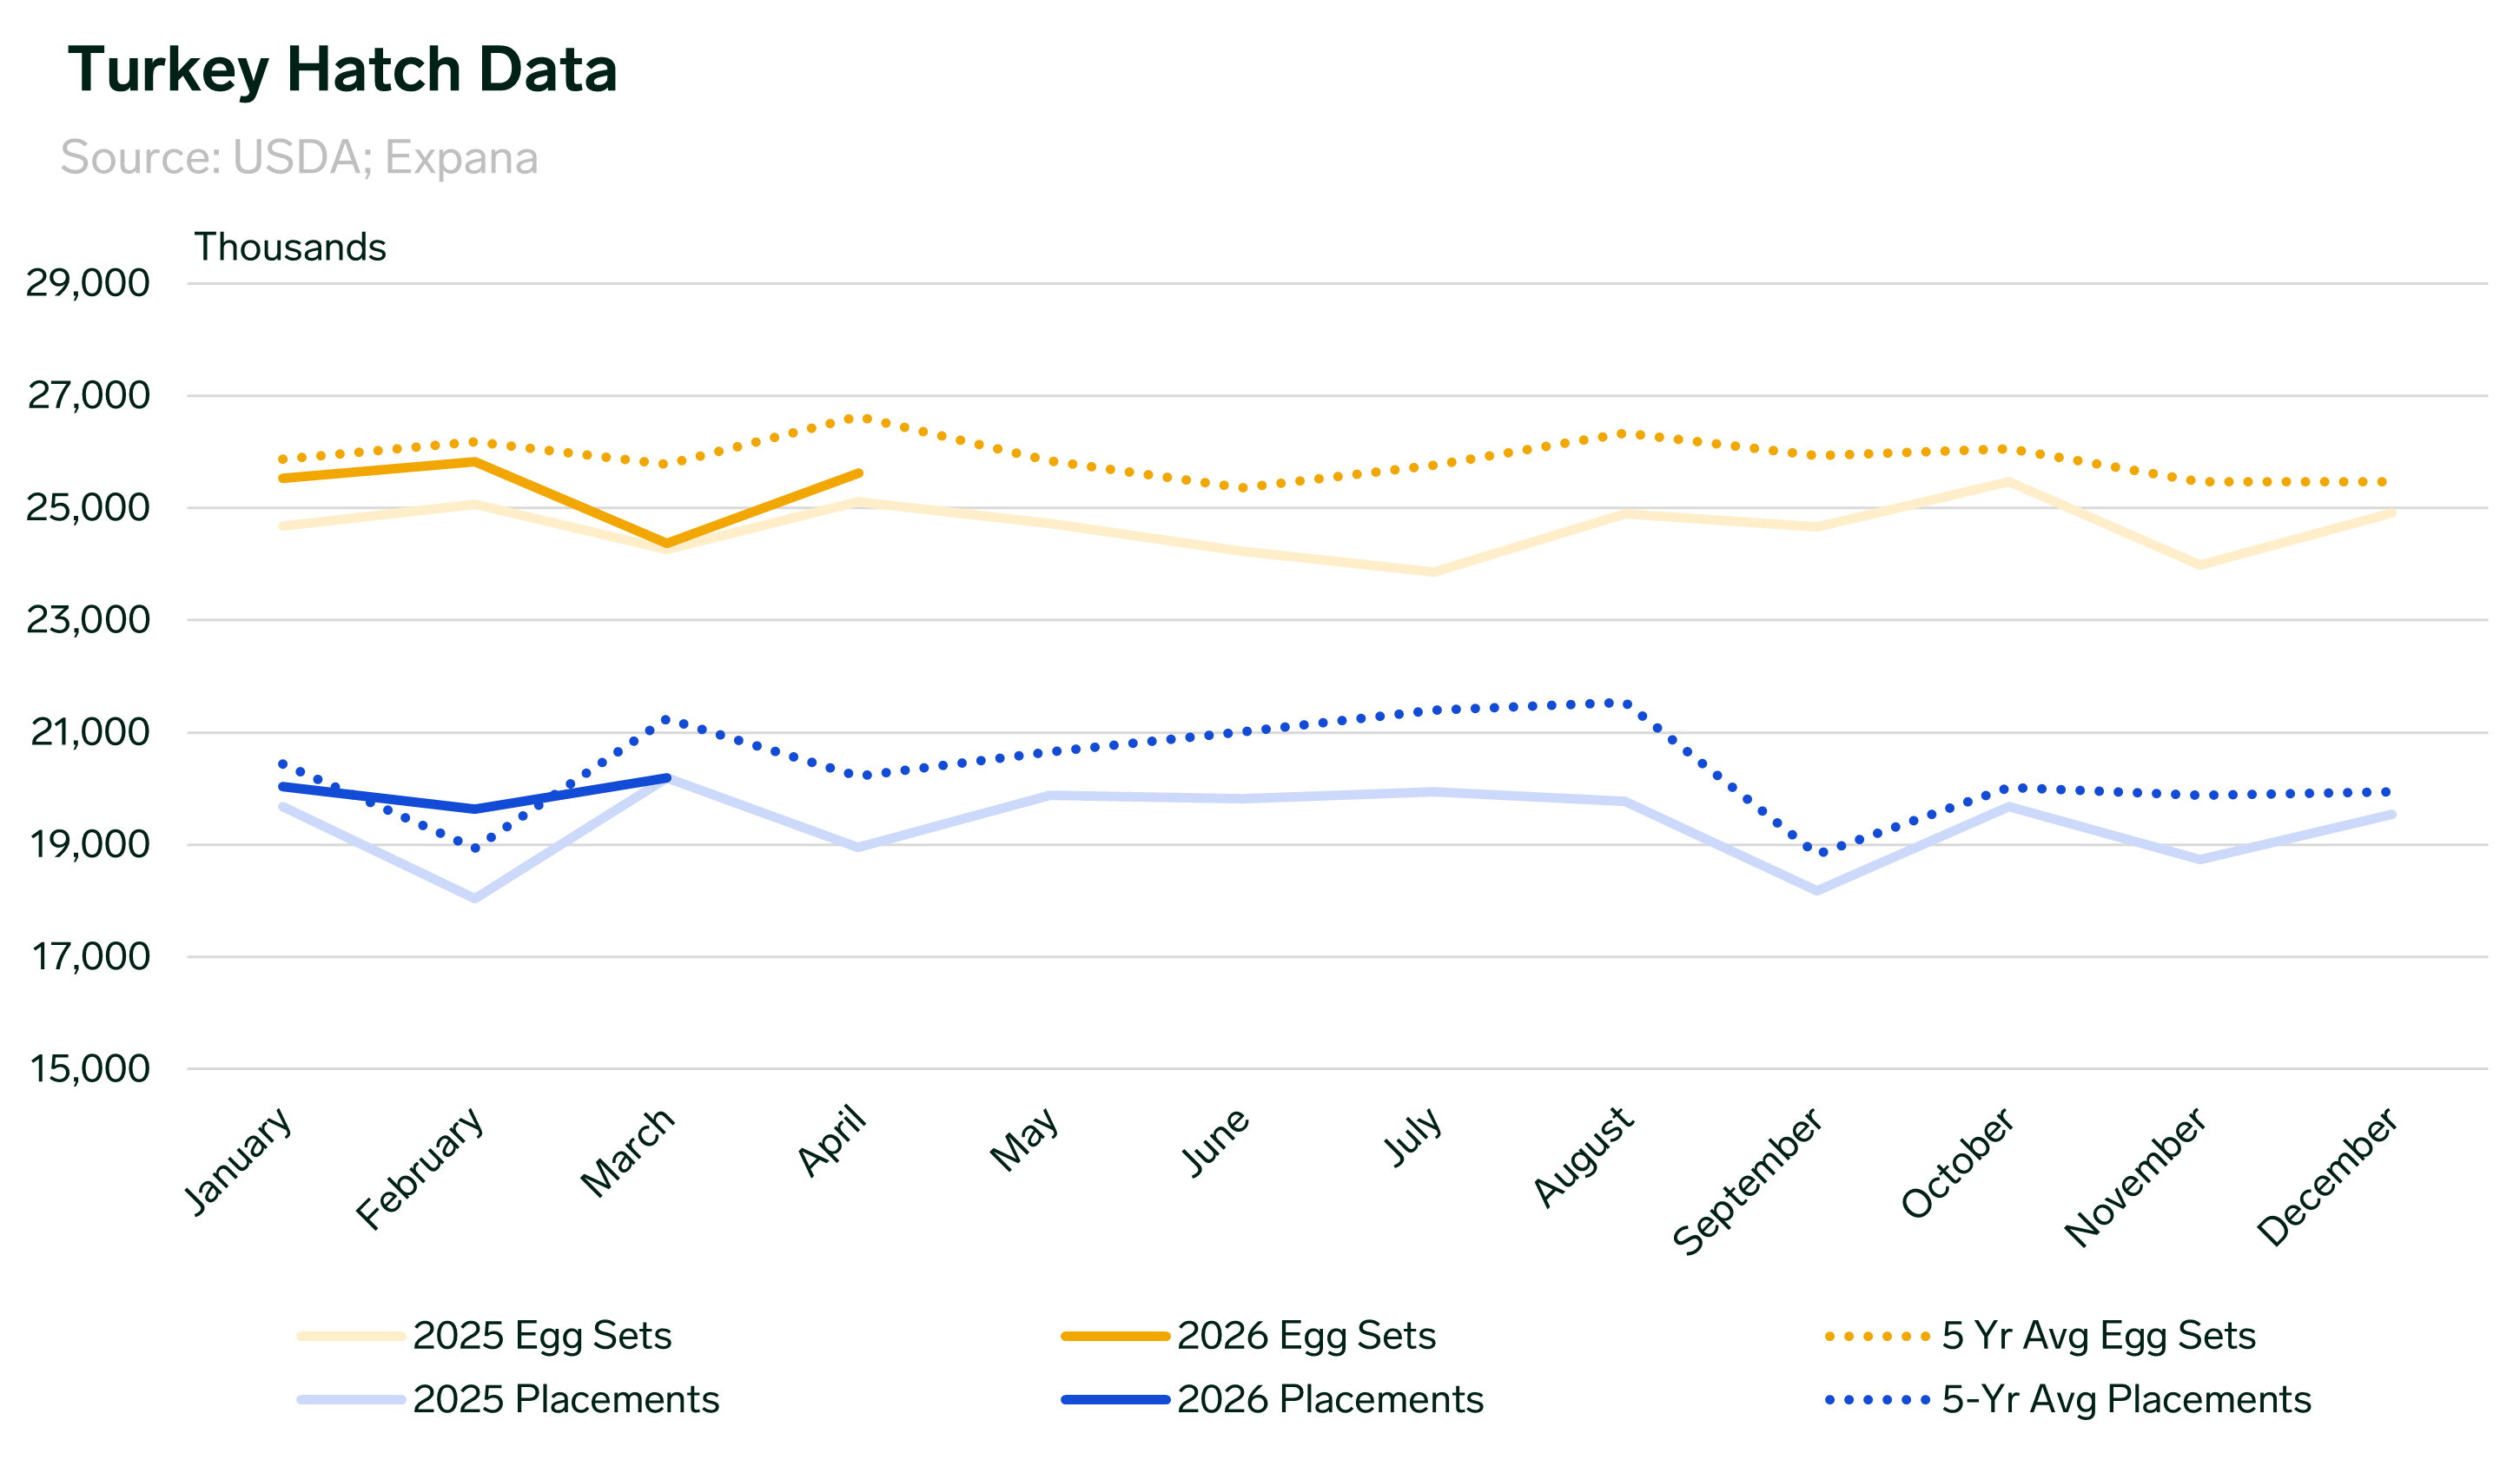Click the dotted orange 5 Yr Avg swatch

click(1877, 1337)
